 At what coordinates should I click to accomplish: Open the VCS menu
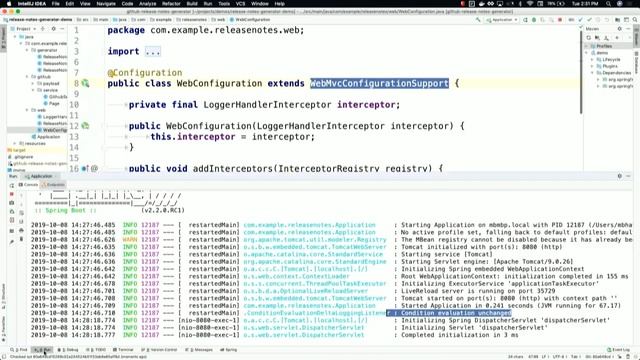tap(240, 4)
